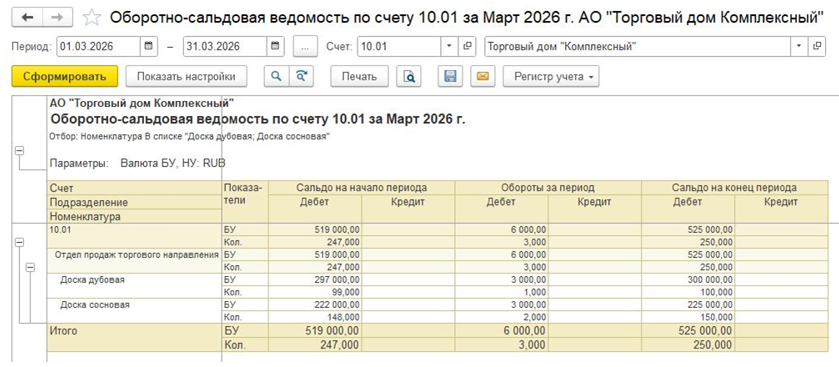
Task: Click the start date field 01.03.2026
Action: coord(98,46)
